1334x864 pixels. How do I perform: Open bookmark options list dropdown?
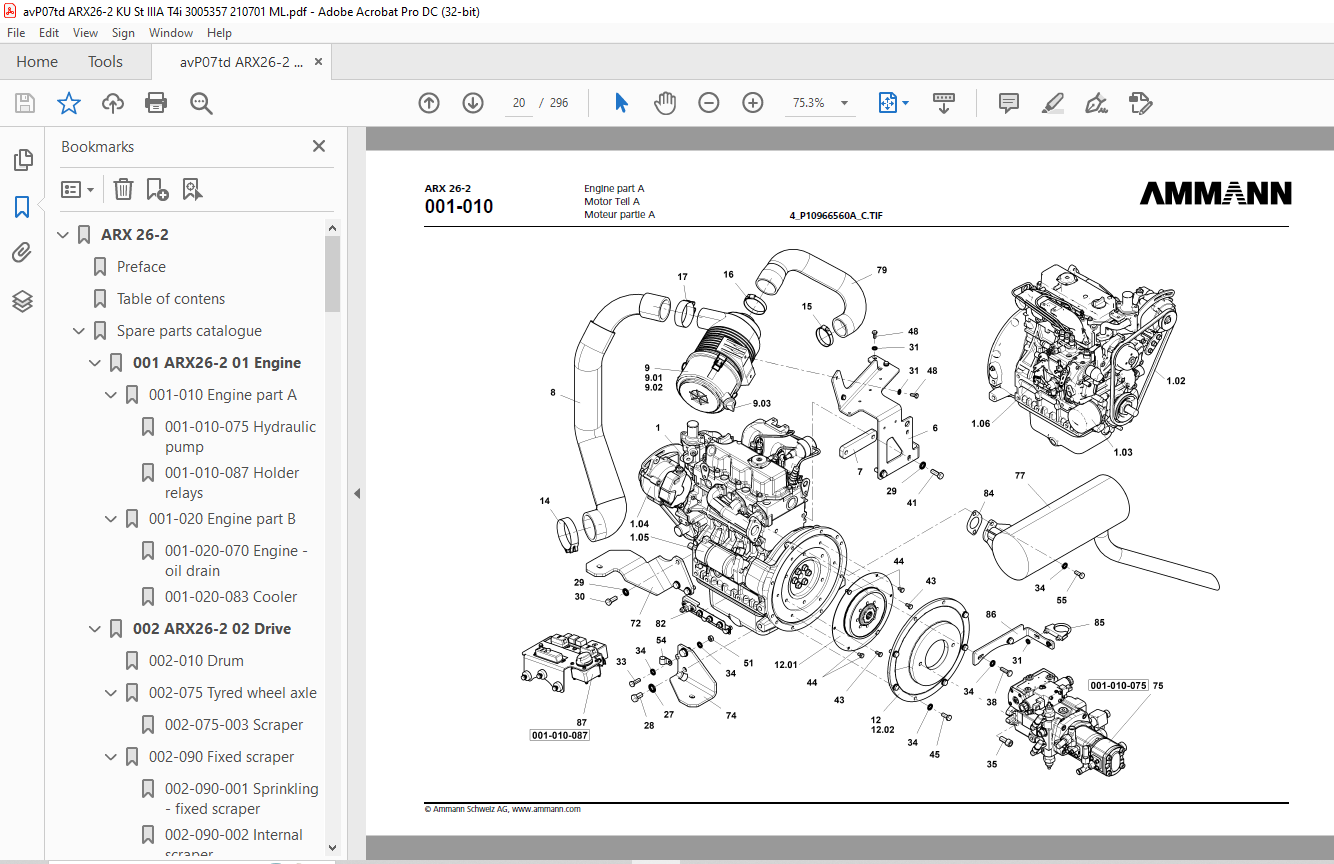[77, 189]
